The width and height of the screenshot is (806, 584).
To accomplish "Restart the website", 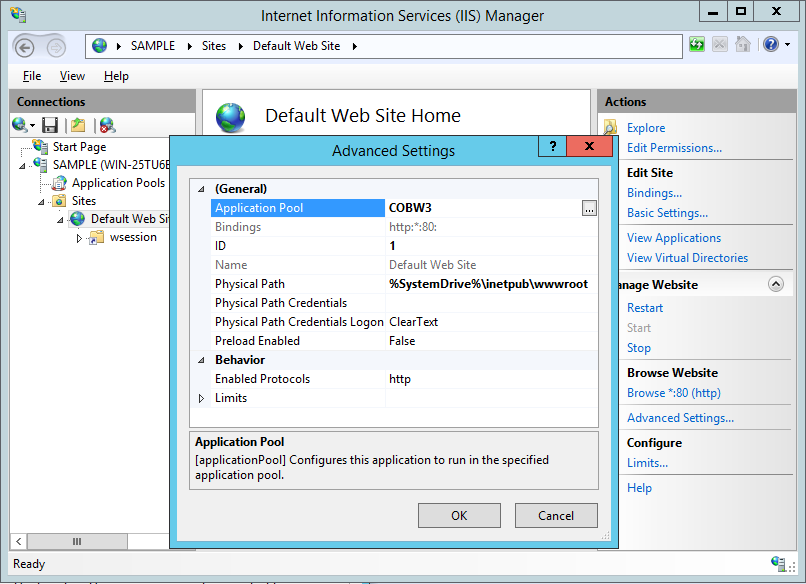I will coord(645,308).
